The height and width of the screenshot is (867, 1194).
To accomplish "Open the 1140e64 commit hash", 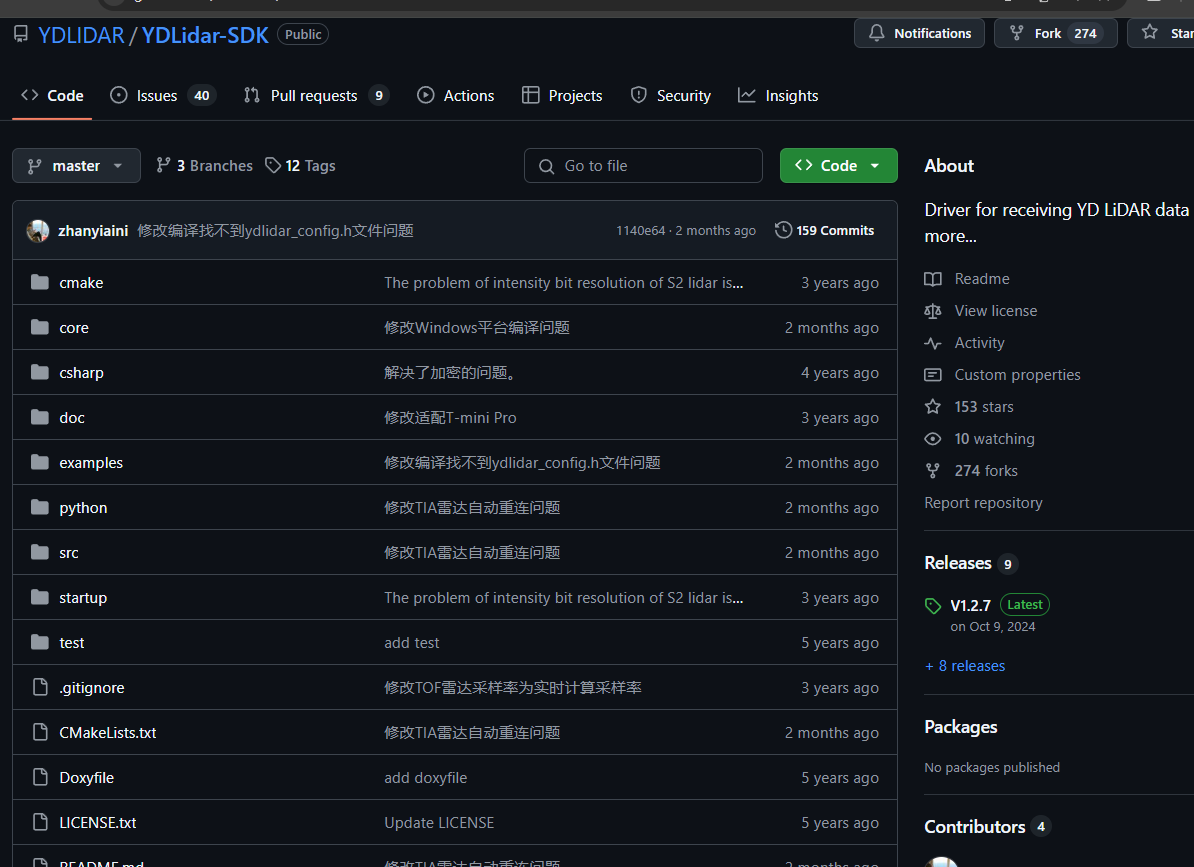I will tap(640, 231).
